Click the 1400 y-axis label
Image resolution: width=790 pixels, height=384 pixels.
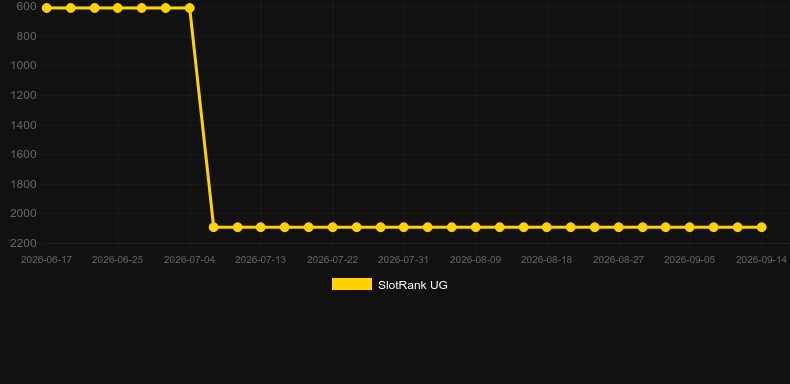(23, 125)
